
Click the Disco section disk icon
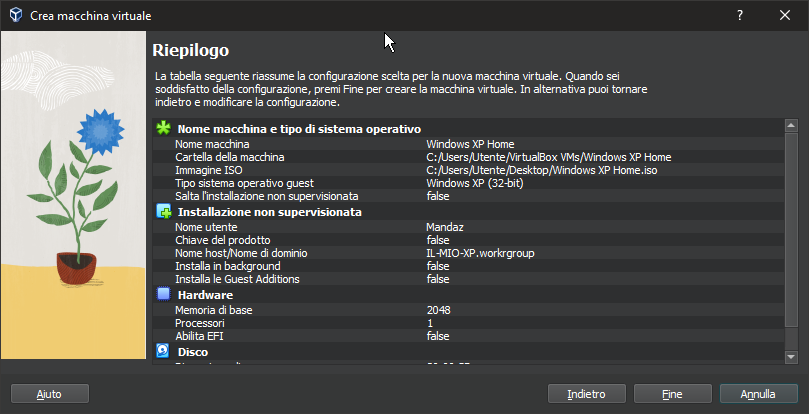click(x=163, y=351)
